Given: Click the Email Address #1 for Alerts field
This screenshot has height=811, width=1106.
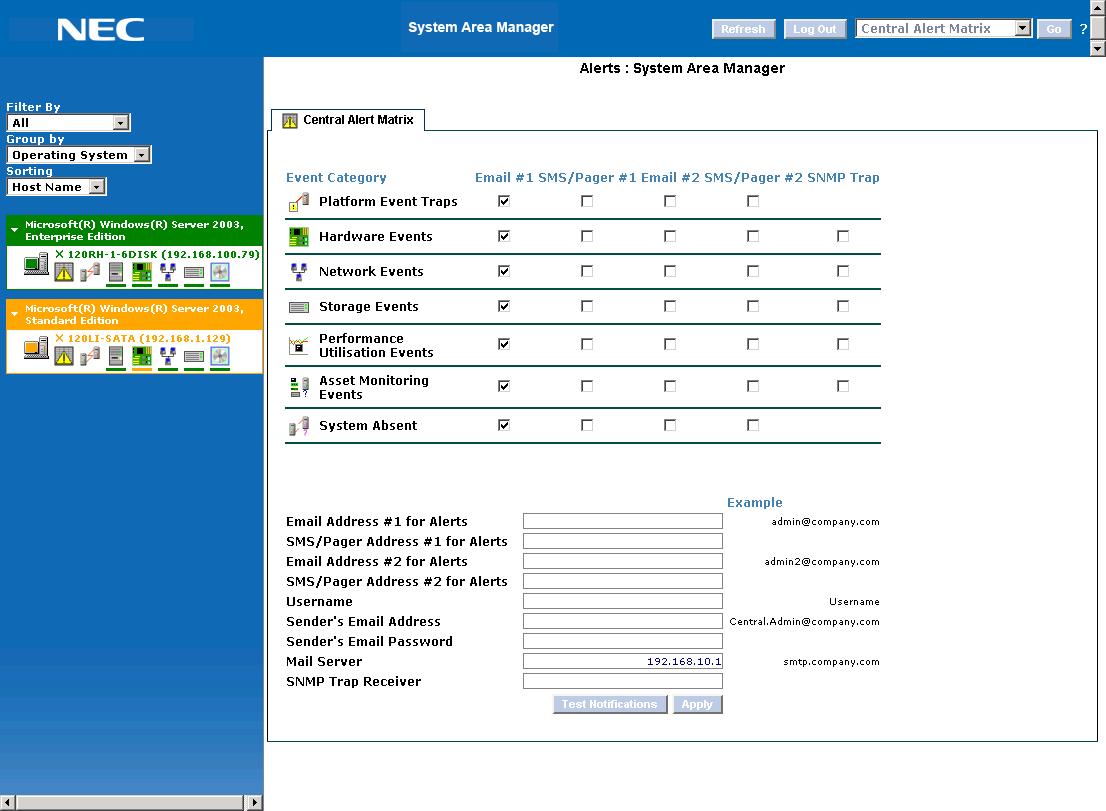Looking at the screenshot, I should [x=623, y=521].
